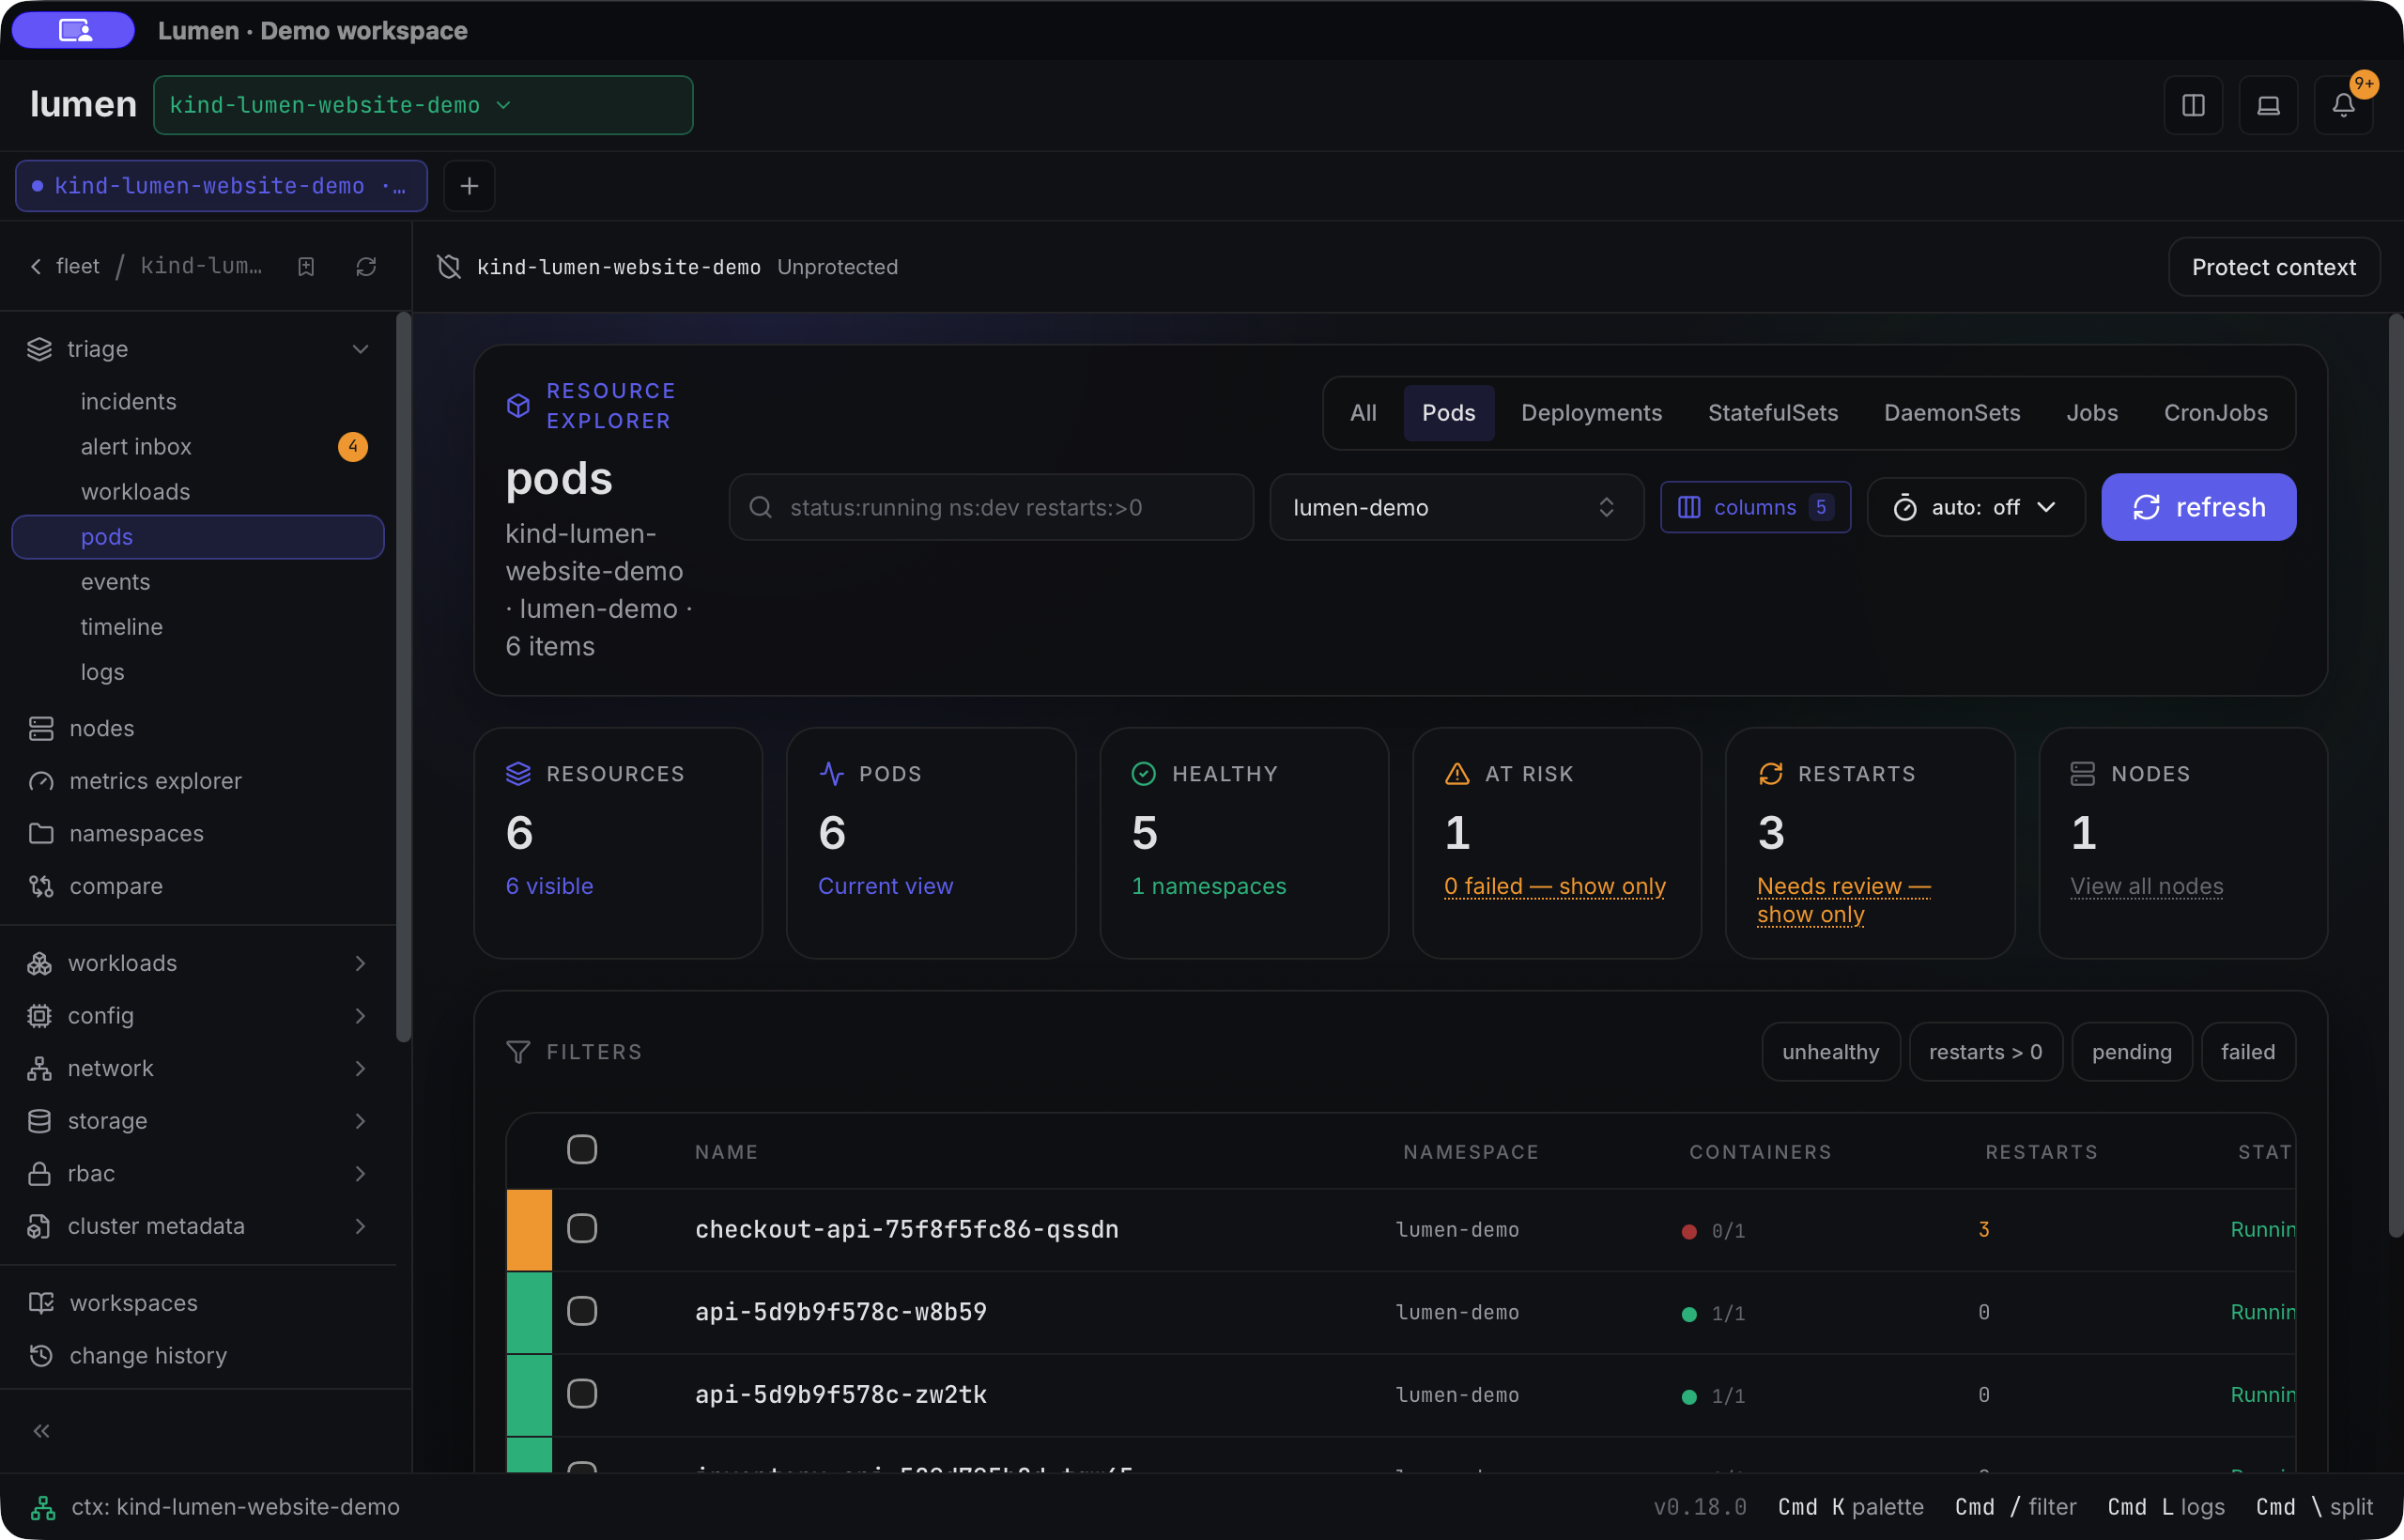Screen dimensions: 2404x1540
Task: Click 0 failed — show only link
Action: [1554, 886]
